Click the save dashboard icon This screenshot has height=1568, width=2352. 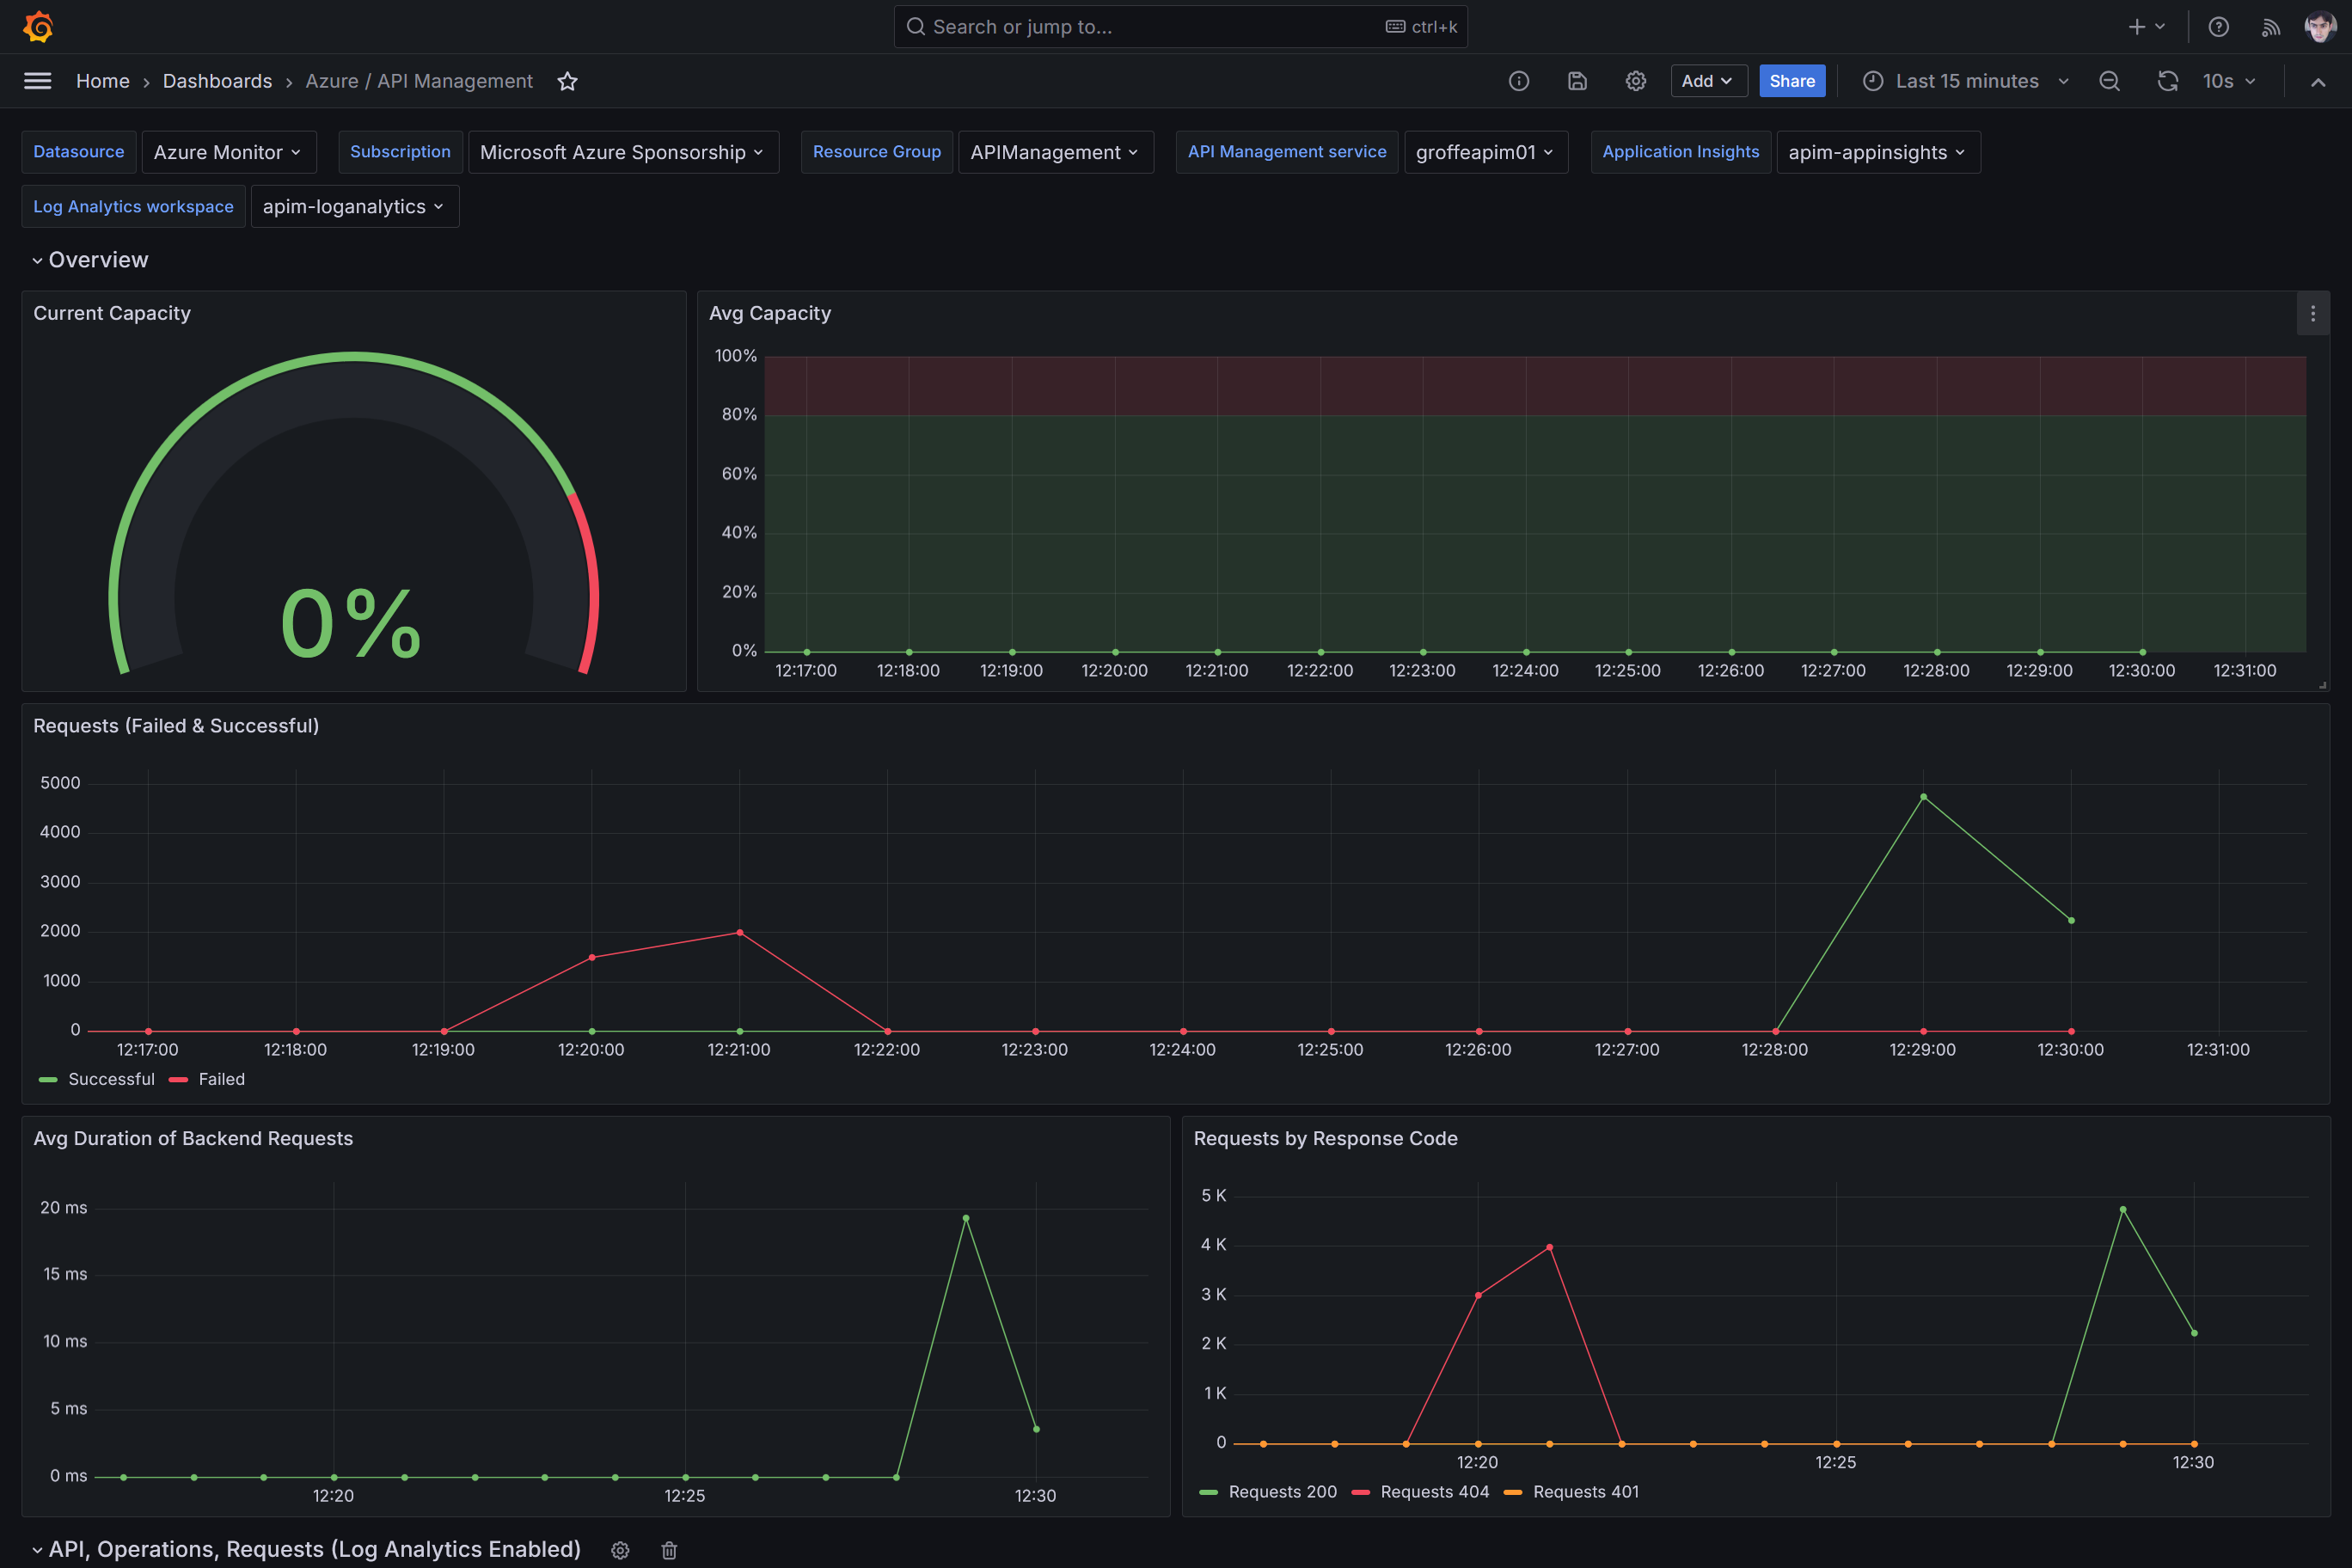[1577, 81]
